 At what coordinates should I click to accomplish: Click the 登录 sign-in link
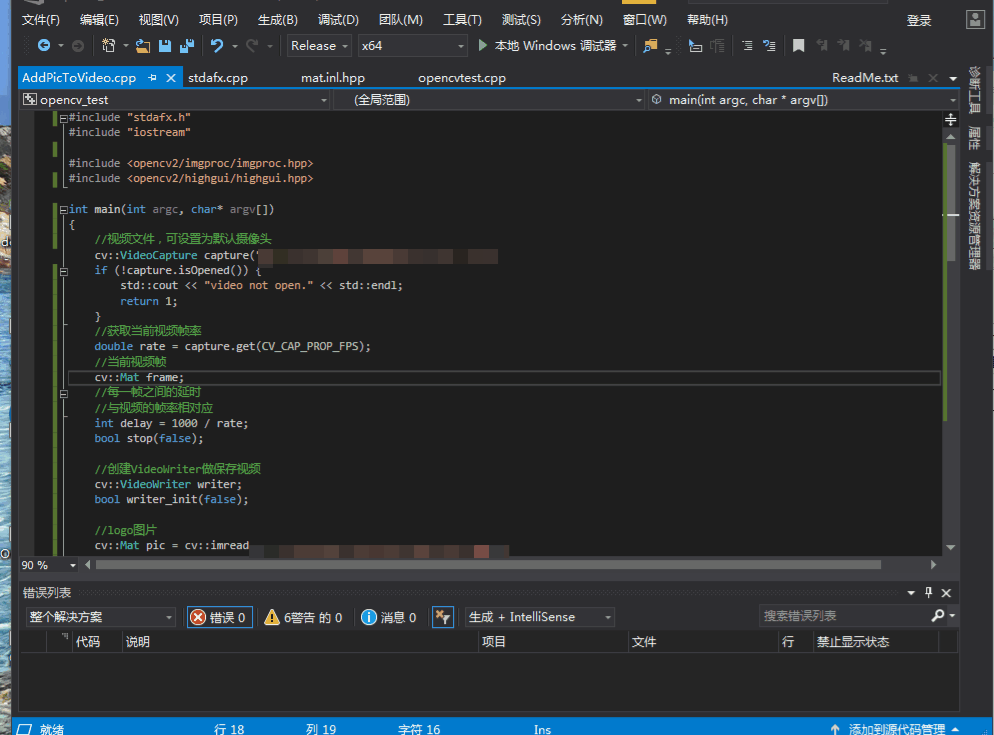click(919, 20)
